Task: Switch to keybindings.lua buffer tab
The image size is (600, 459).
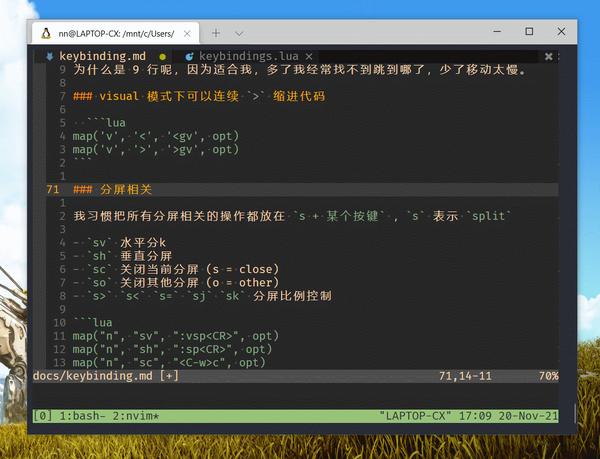Action: [x=249, y=56]
